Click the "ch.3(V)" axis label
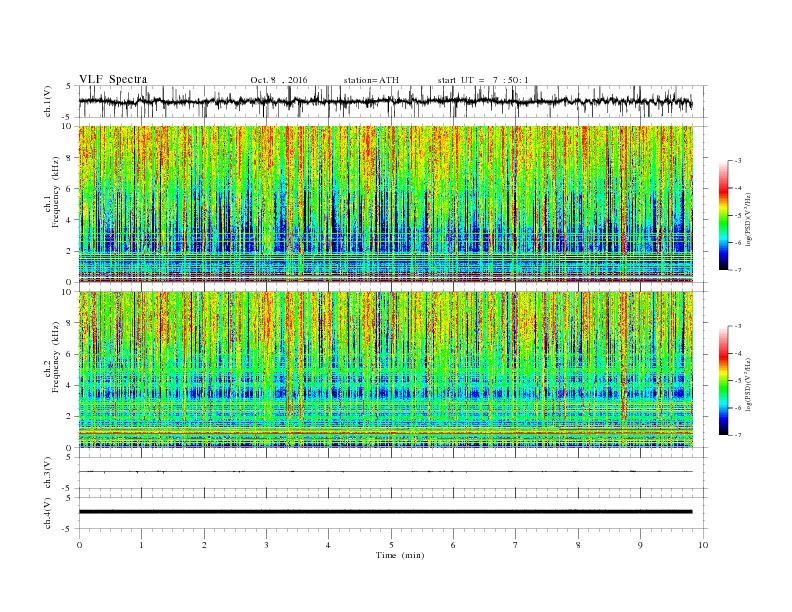The image size is (792, 612). click(x=48, y=473)
